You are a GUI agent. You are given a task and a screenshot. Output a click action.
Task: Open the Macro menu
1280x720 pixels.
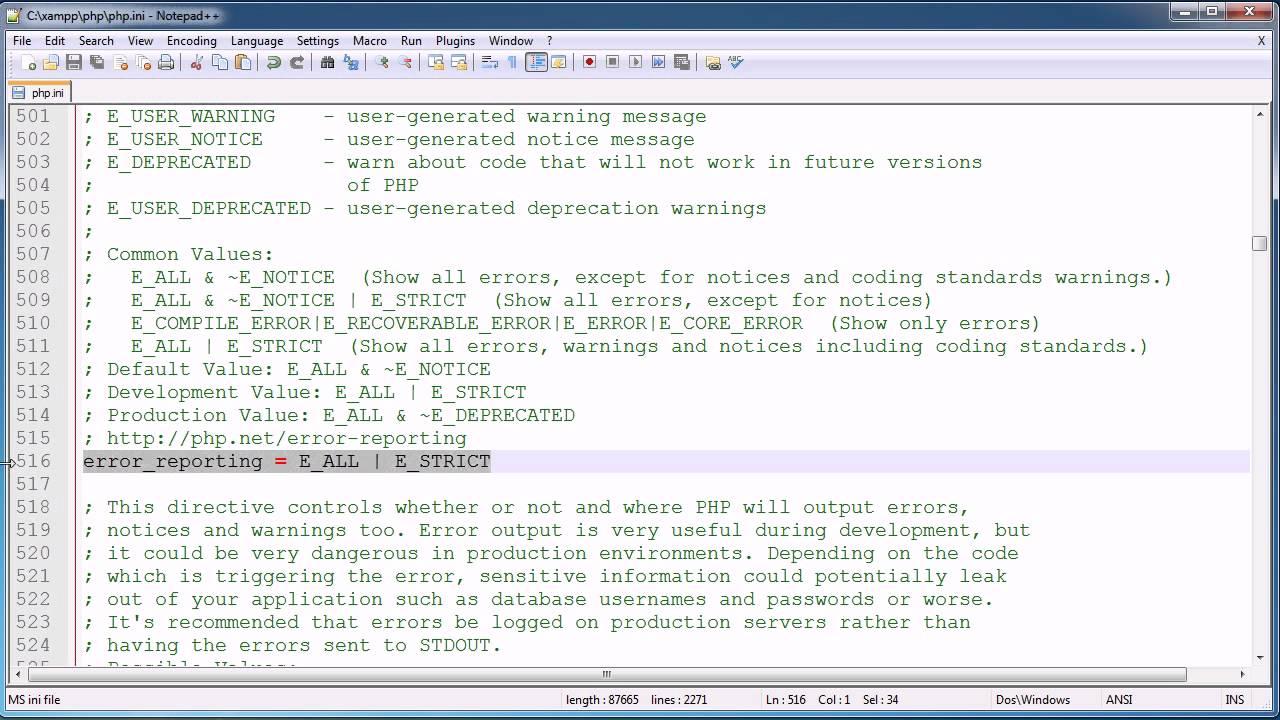pyautogui.click(x=370, y=41)
